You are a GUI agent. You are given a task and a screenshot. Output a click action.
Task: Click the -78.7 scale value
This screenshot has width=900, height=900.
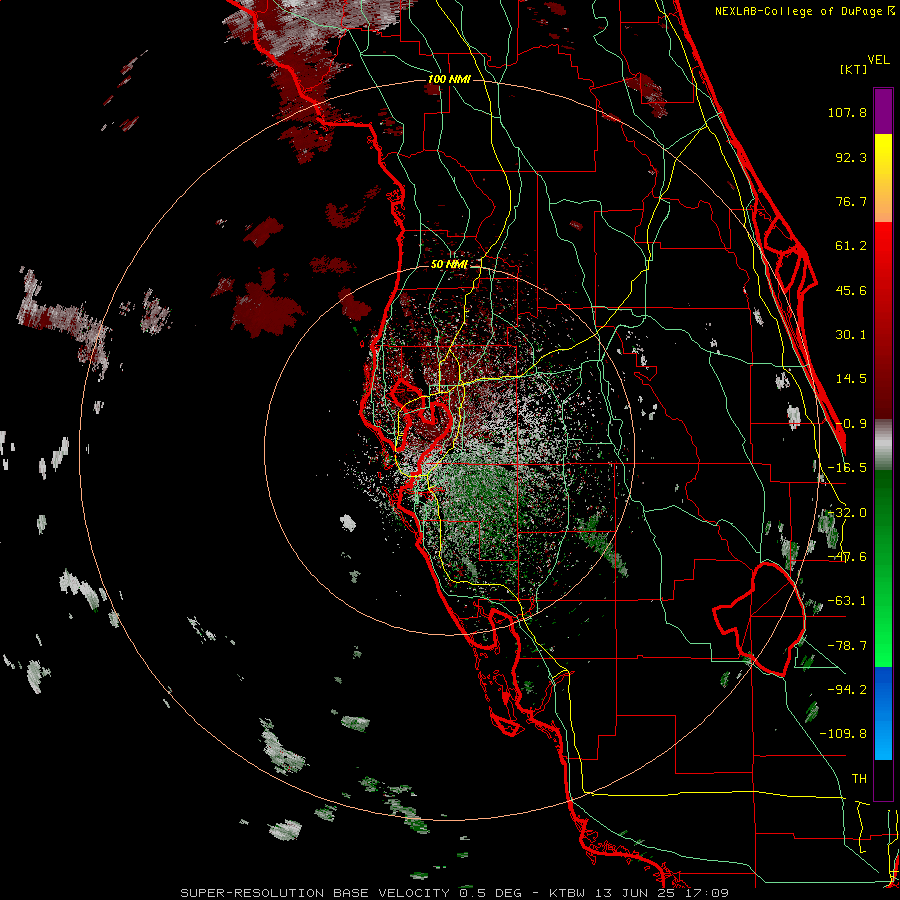coord(847,646)
